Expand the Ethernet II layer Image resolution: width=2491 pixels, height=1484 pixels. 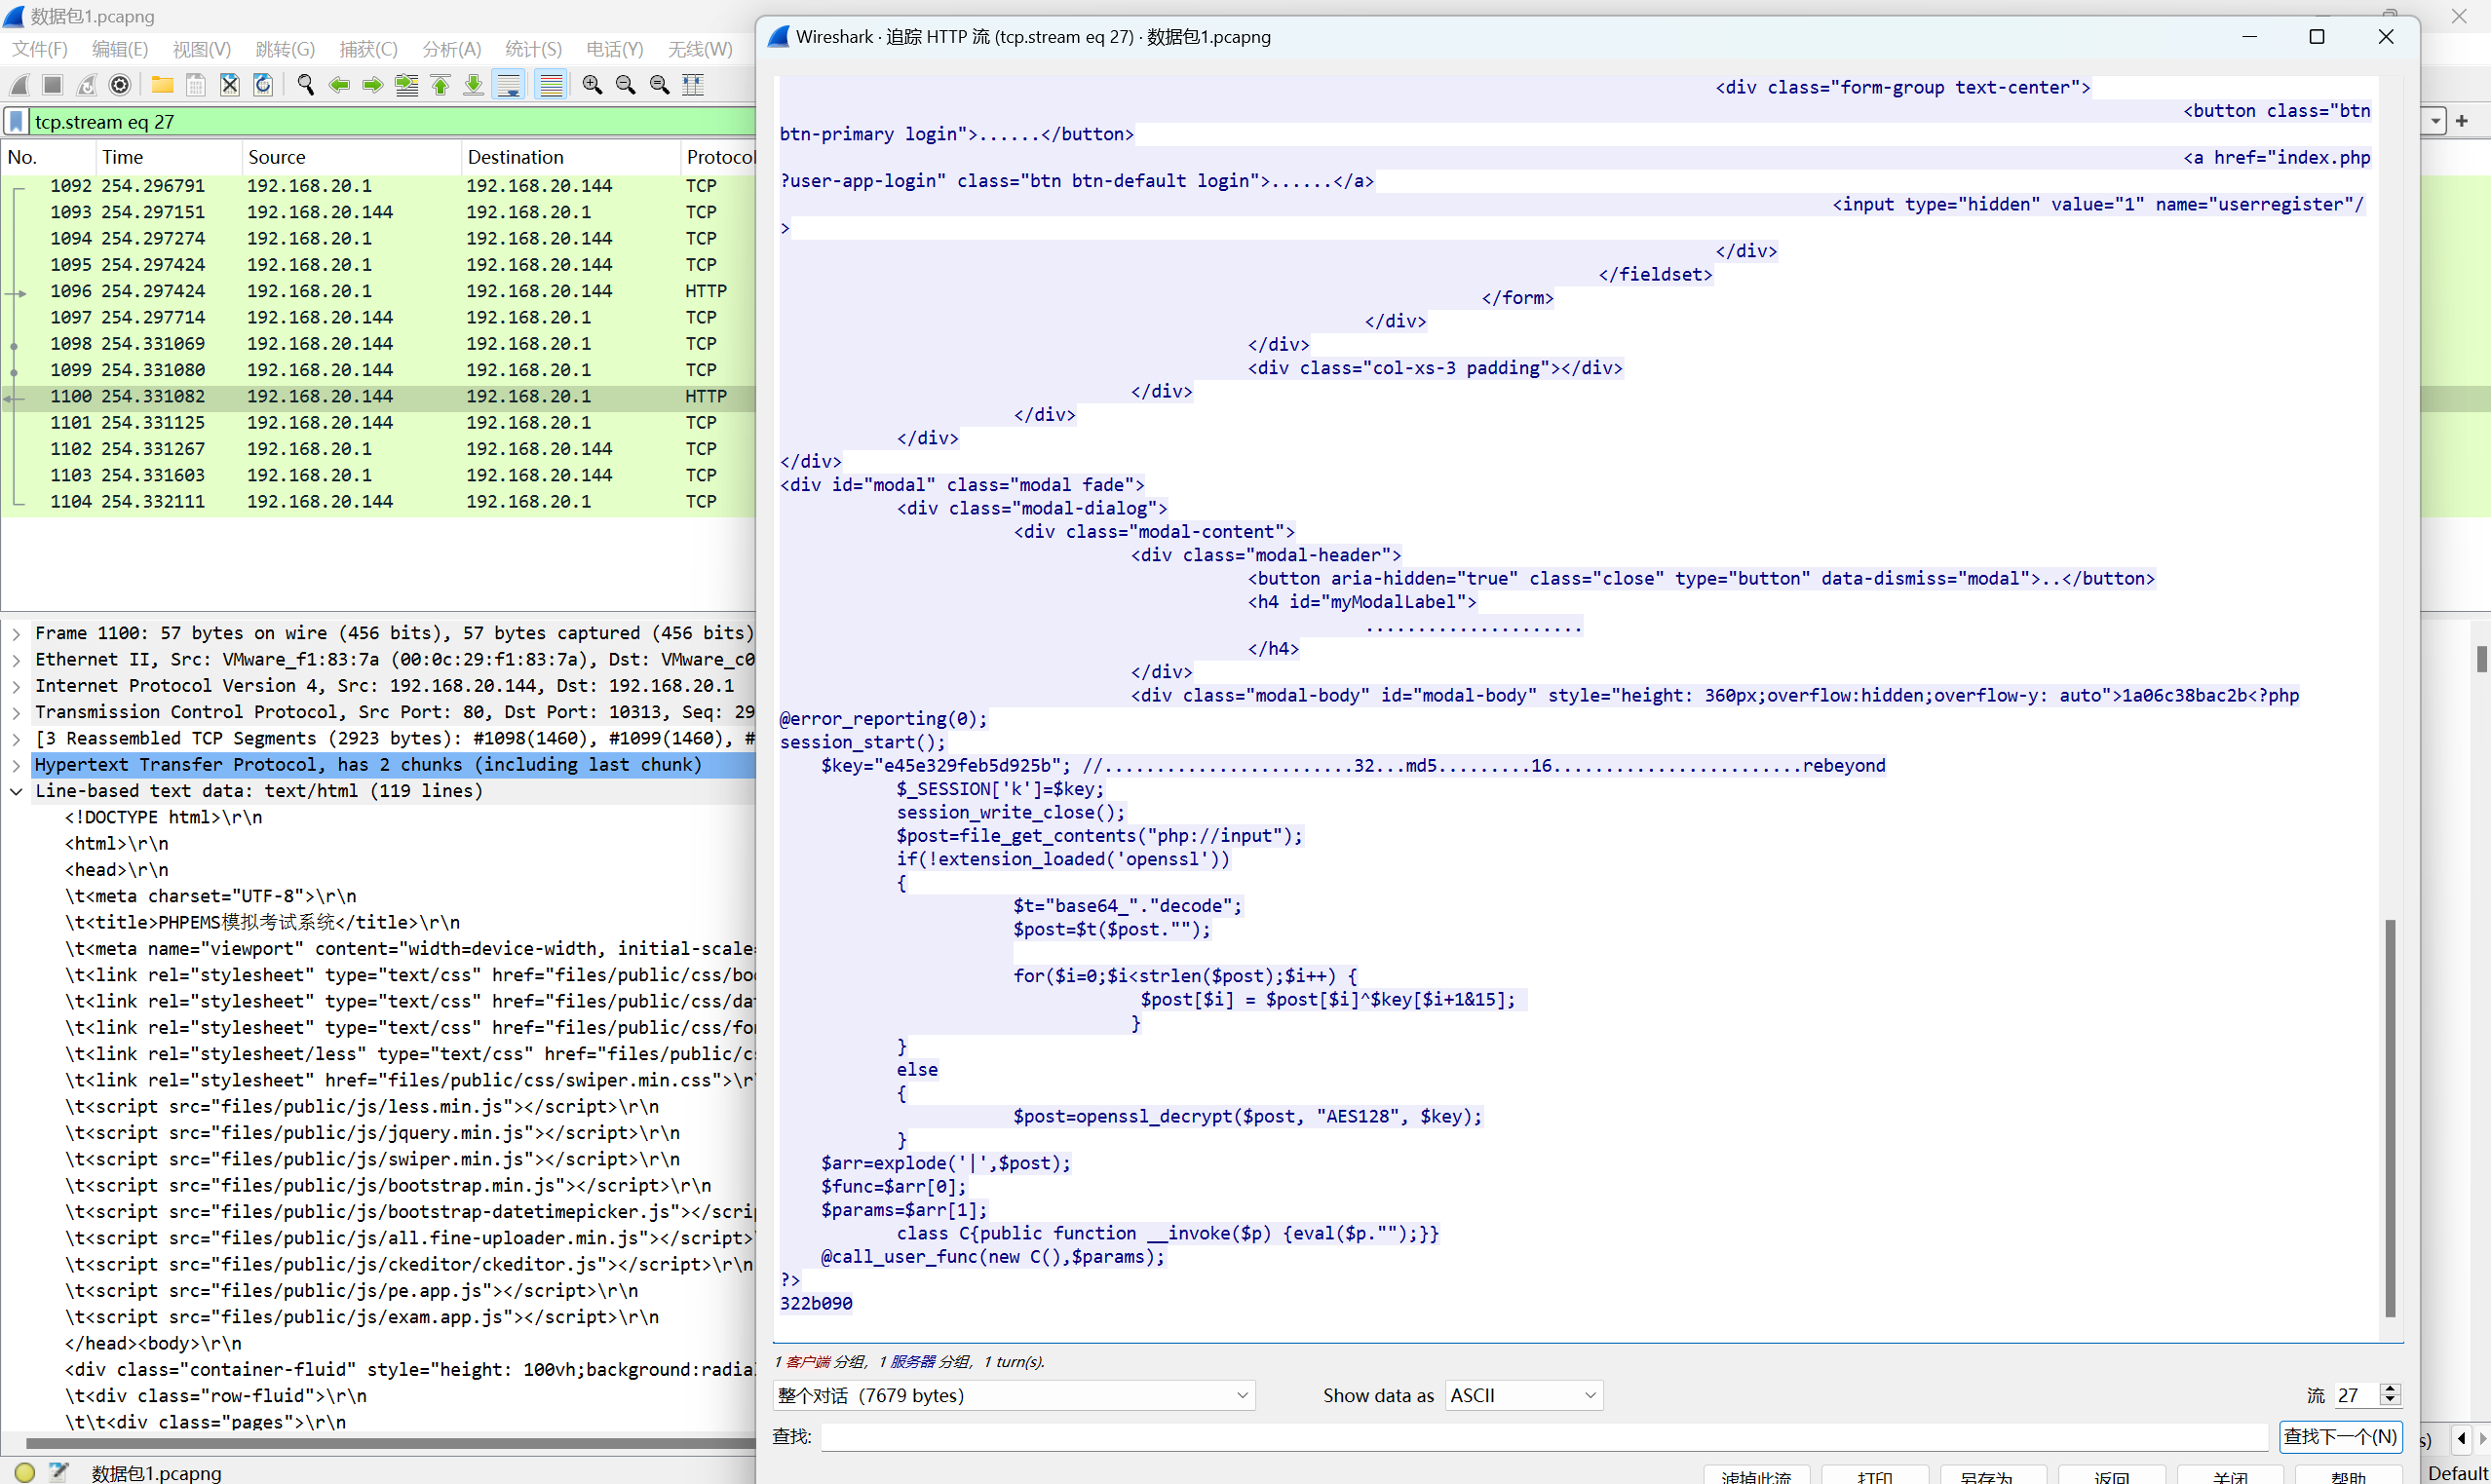pos(16,659)
